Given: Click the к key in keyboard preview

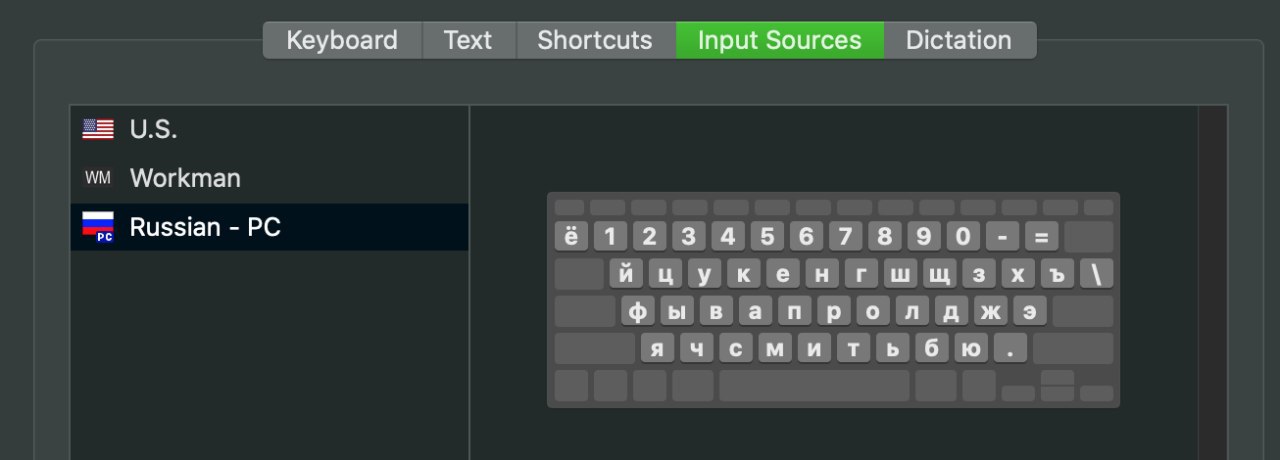Looking at the screenshot, I should [743, 274].
